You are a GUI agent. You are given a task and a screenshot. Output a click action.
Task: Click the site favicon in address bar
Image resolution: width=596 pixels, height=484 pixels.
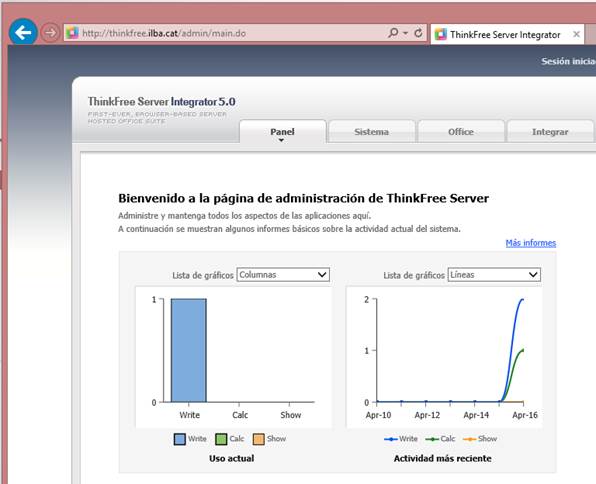(x=72, y=33)
